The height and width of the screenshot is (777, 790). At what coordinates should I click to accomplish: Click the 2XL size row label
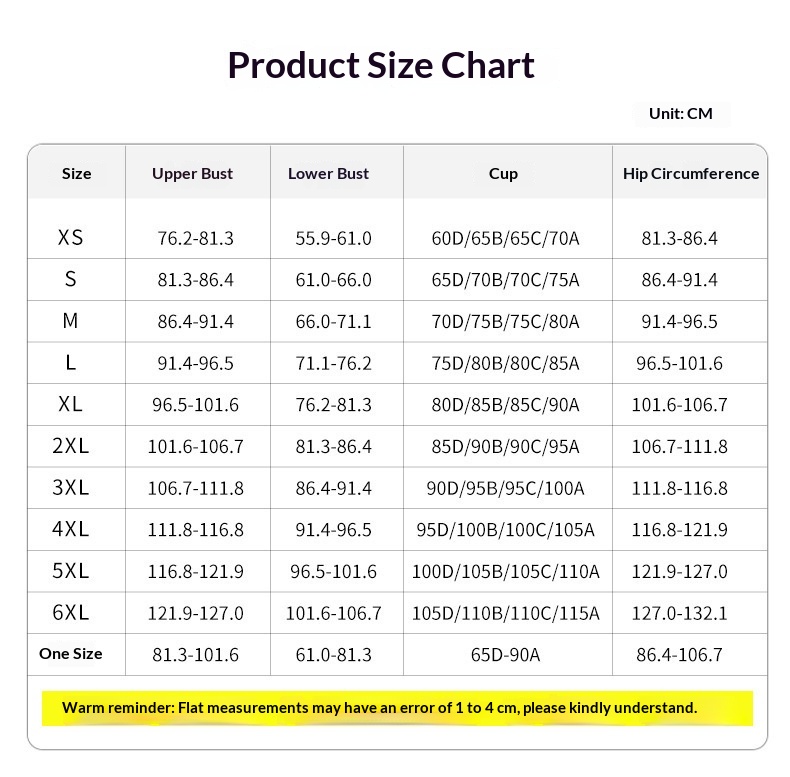(x=71, y=446)
